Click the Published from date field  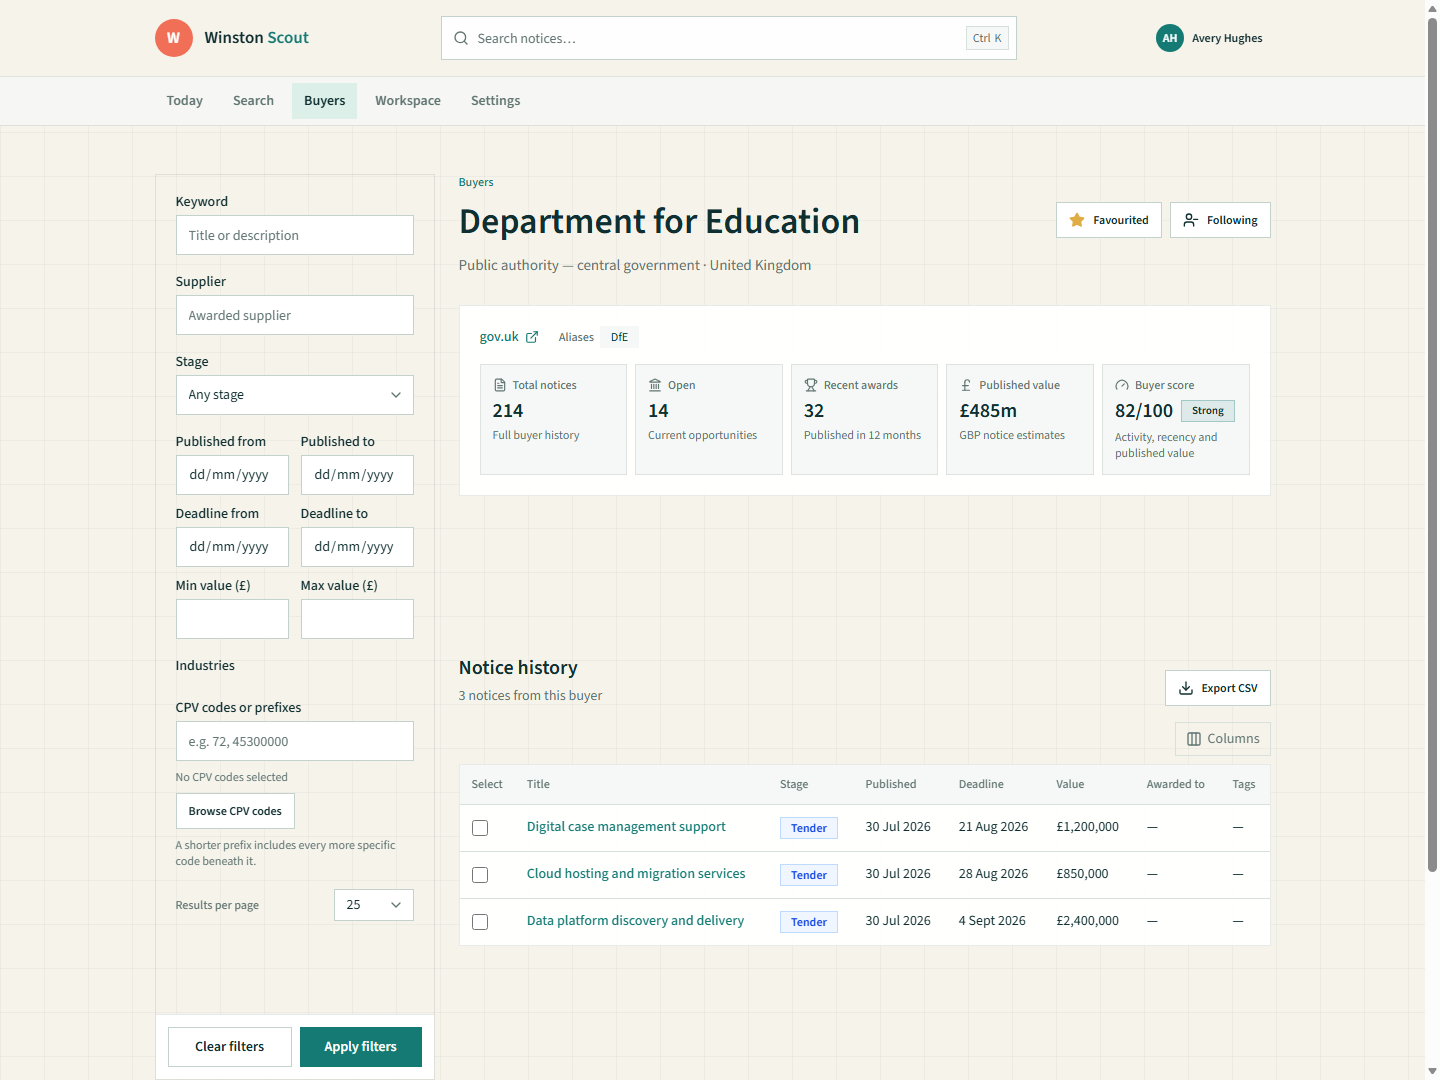tap(232, 475)
